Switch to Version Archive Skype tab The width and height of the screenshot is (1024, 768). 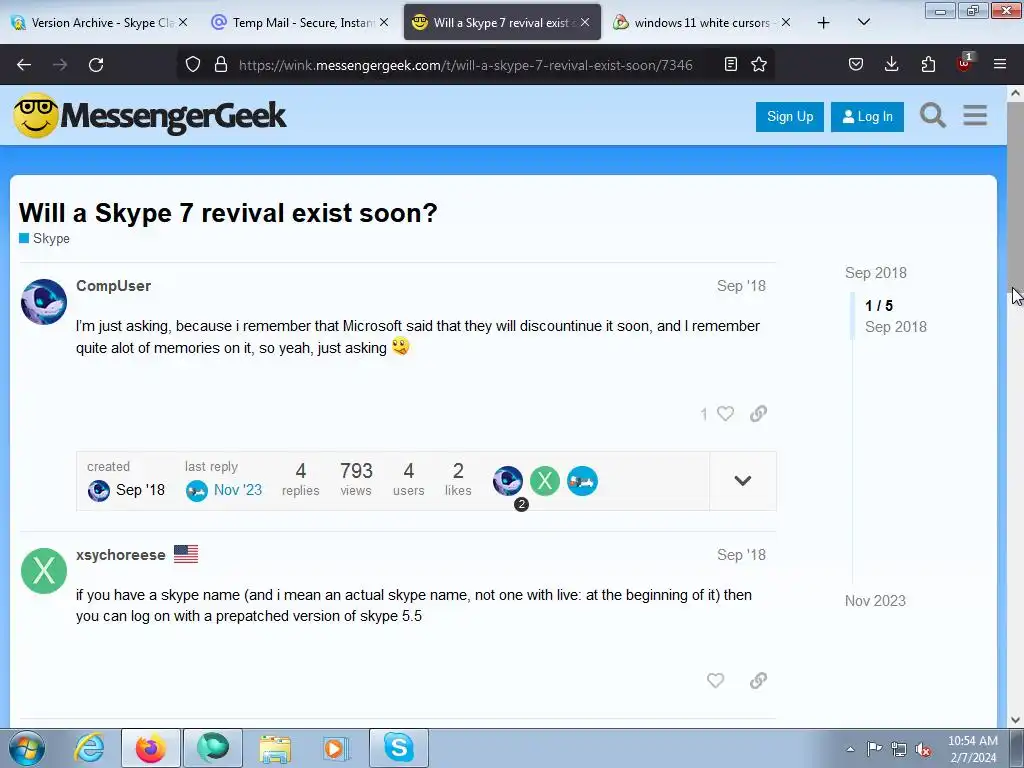pos(99,22)
